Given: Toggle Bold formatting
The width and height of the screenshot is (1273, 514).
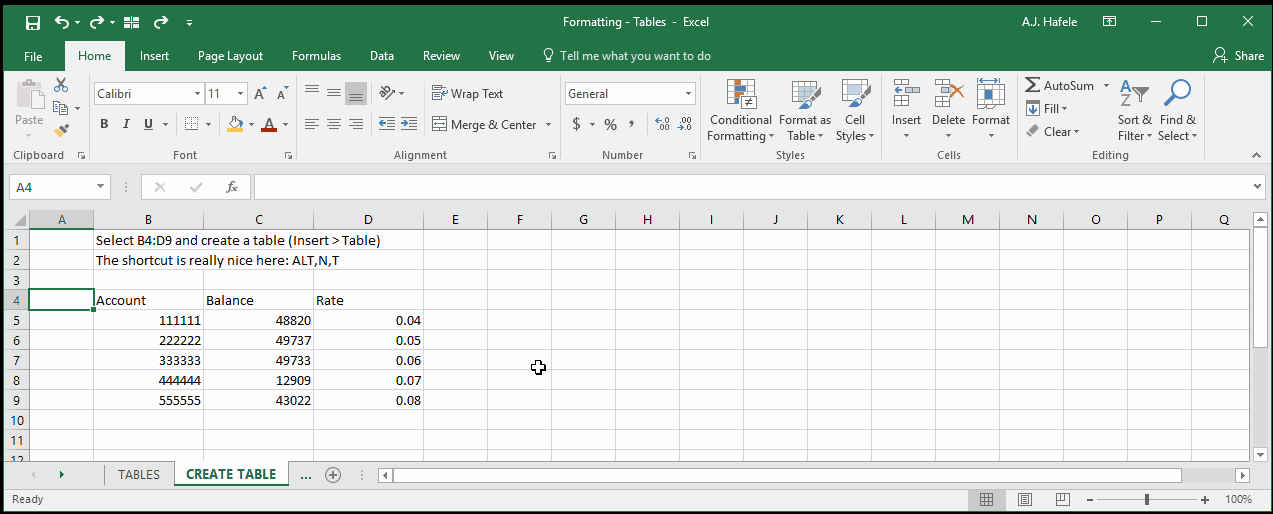Looking at the screenshot, I should coord(104,124).
